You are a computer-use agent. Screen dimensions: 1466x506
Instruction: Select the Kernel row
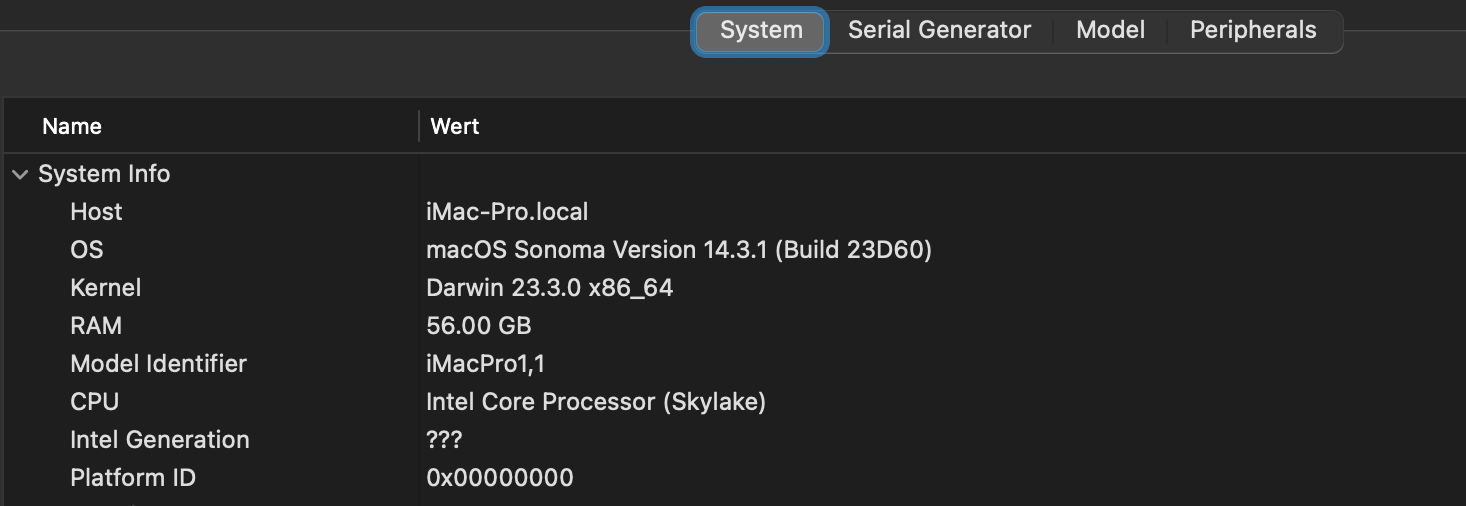pyautogui.click(x=106, y=288)
